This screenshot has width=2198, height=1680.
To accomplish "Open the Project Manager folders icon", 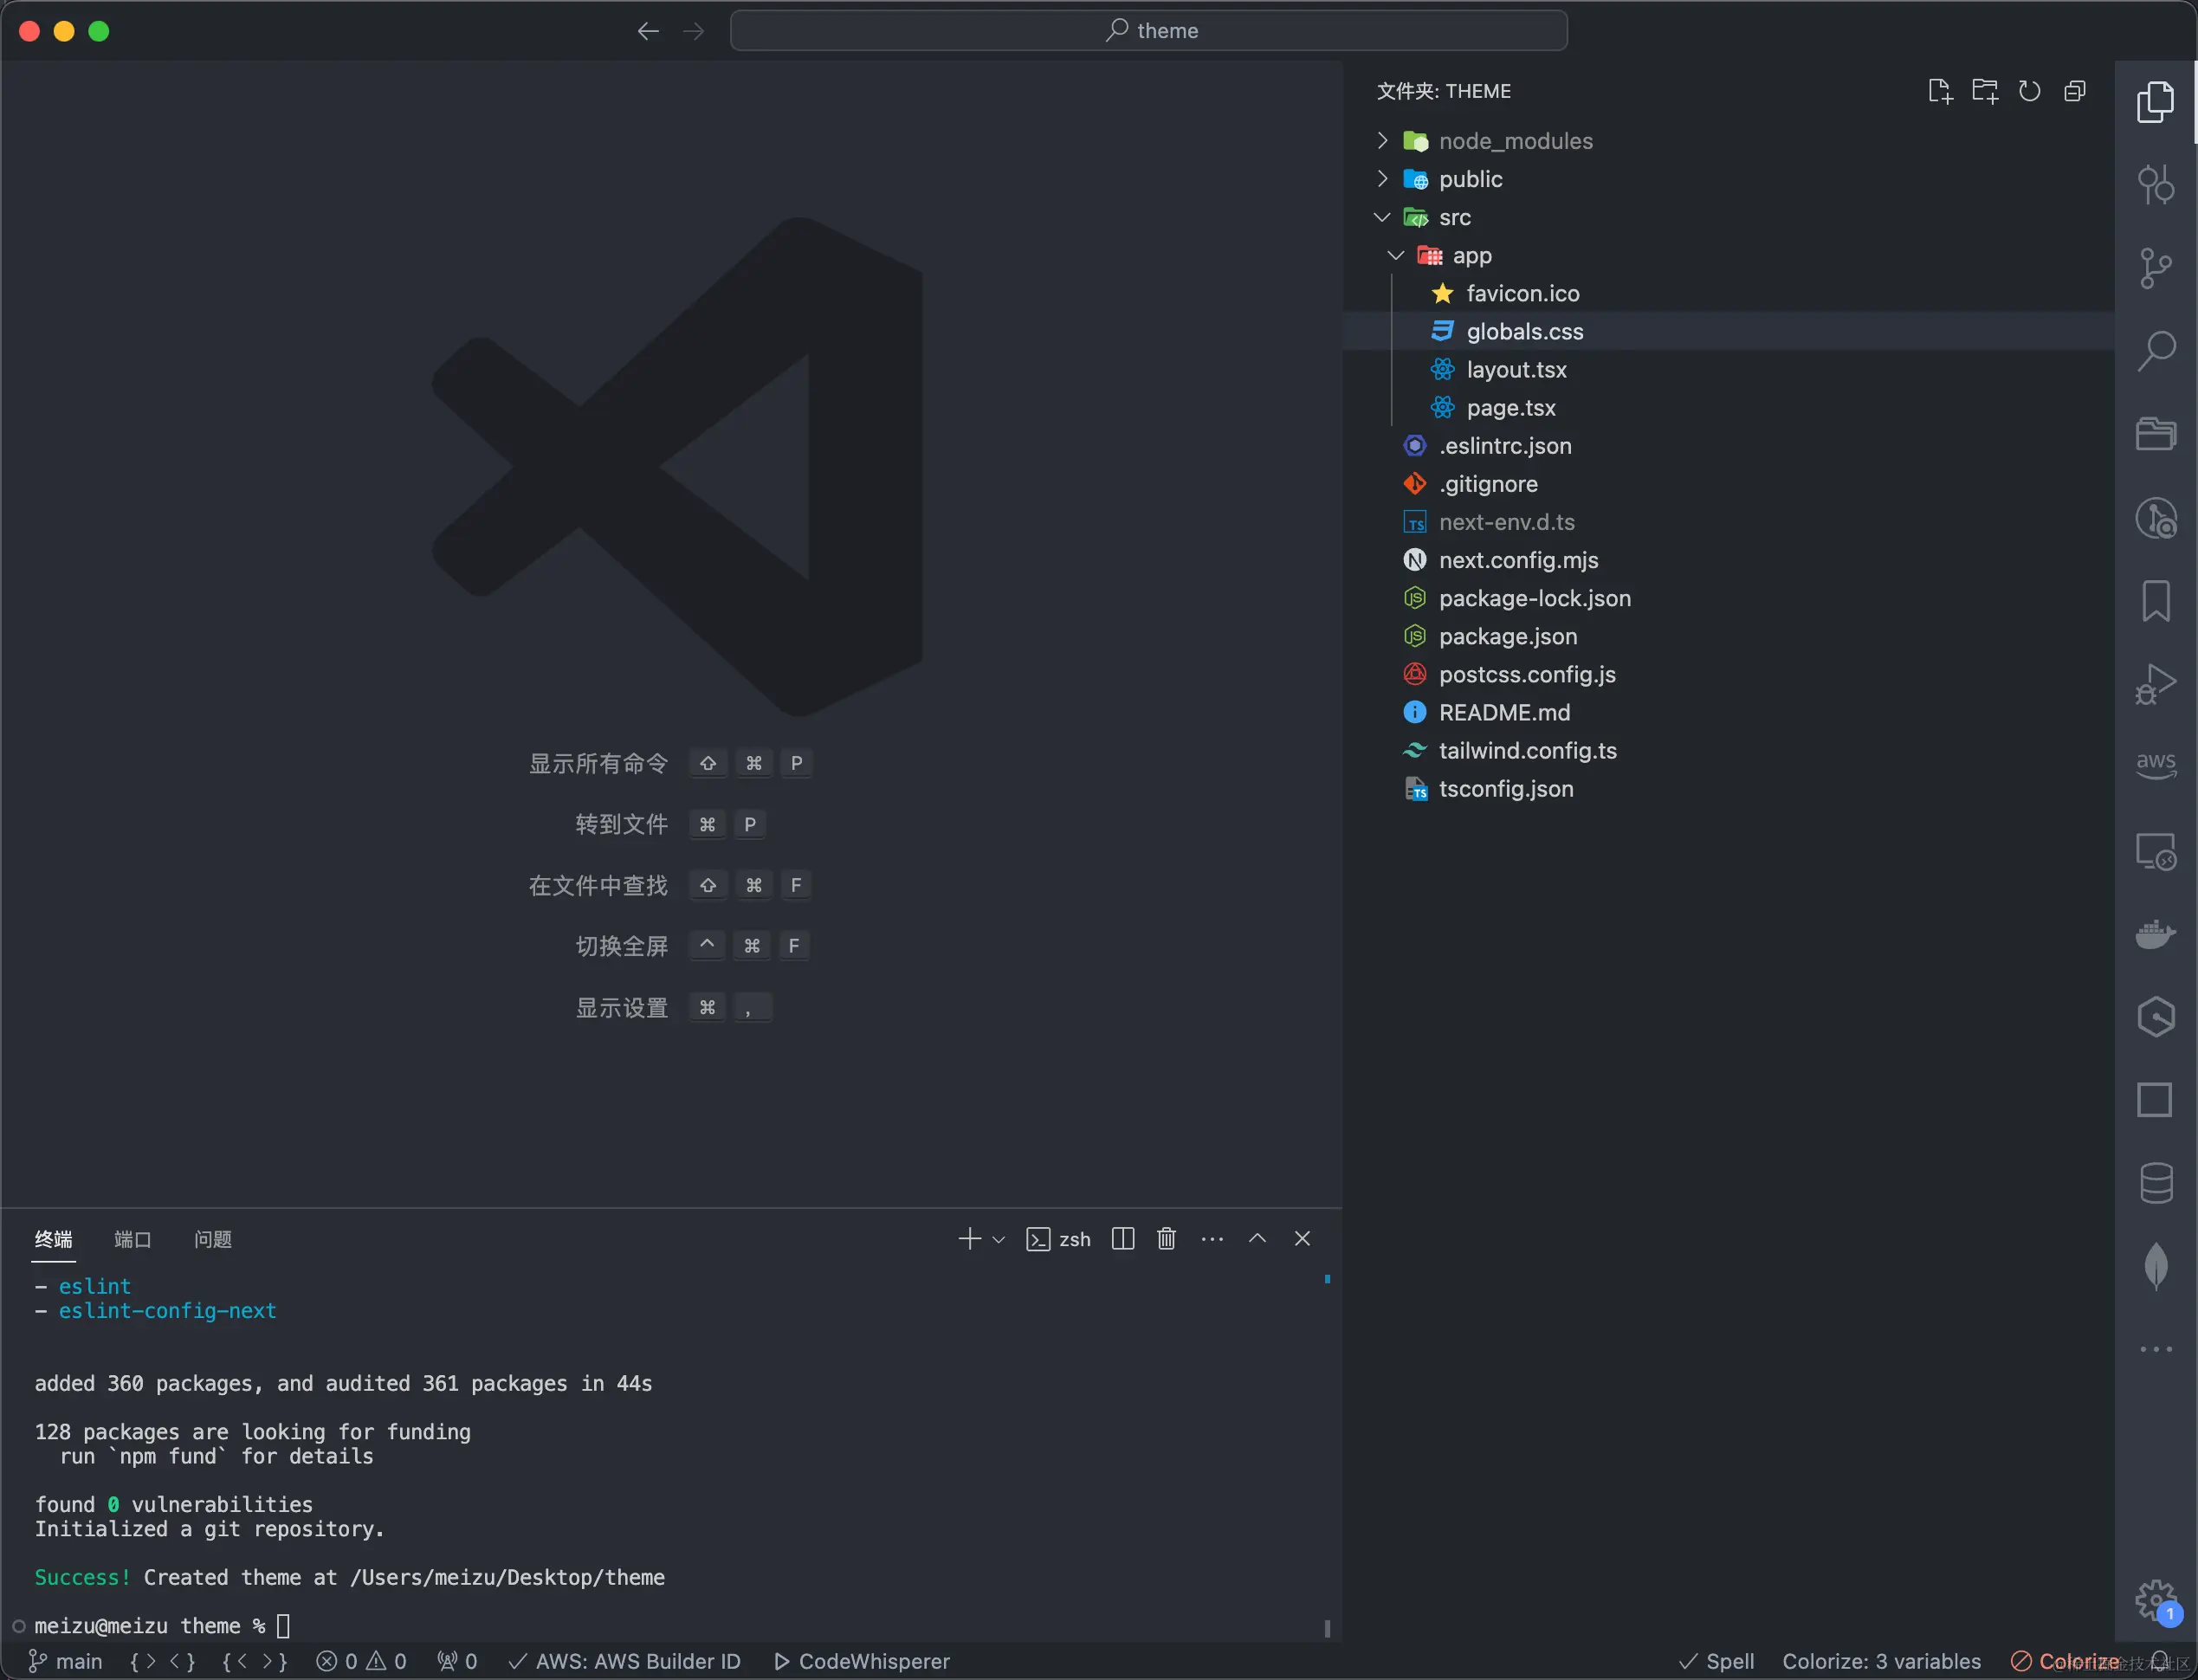I will click(2155, 434).
